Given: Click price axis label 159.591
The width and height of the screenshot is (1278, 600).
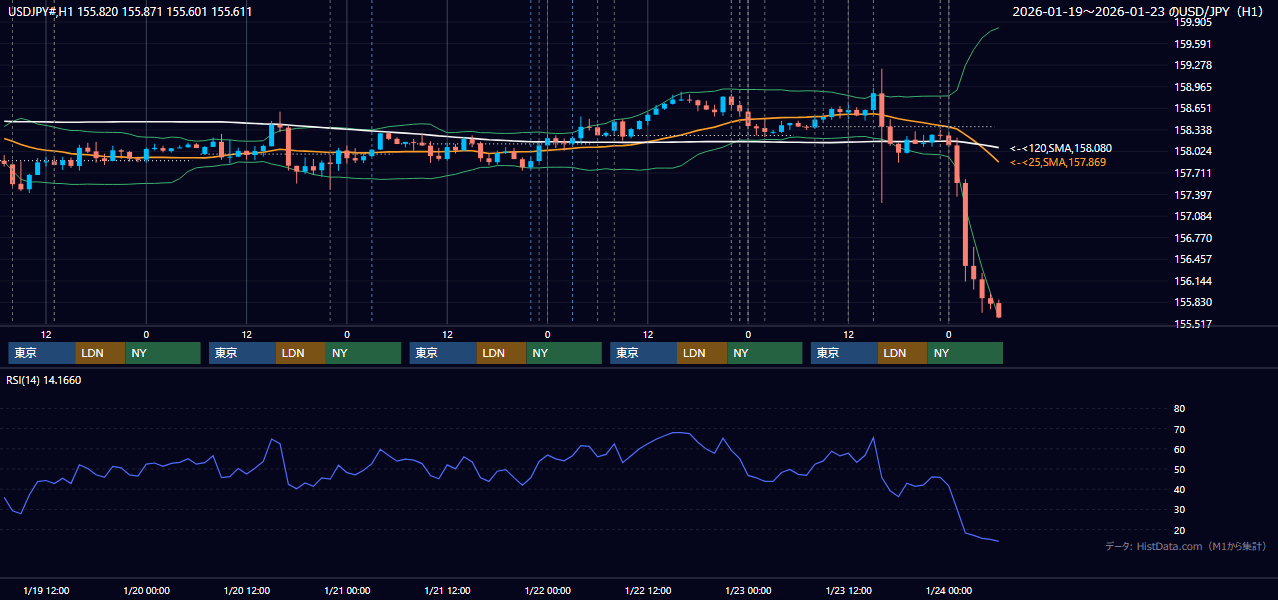Looking at the screenshot, I should 1193,44.
